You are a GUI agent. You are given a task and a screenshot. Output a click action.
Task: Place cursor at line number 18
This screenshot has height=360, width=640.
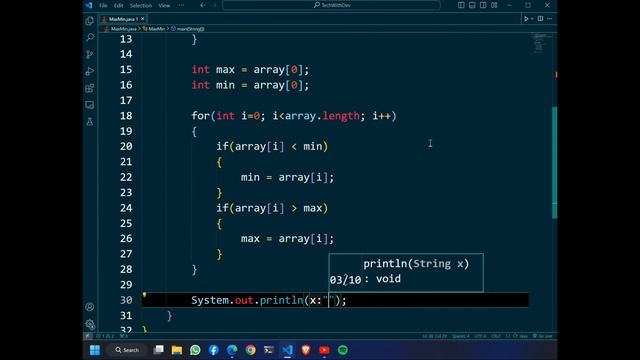coord(126,116)
